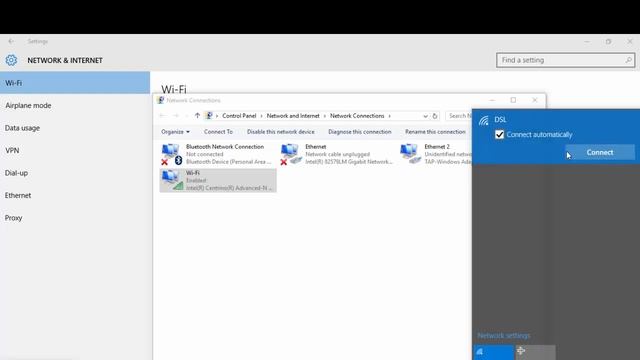
Task: Close the Network Connections window
Action: pyautogui.click(x=535, y=100)
